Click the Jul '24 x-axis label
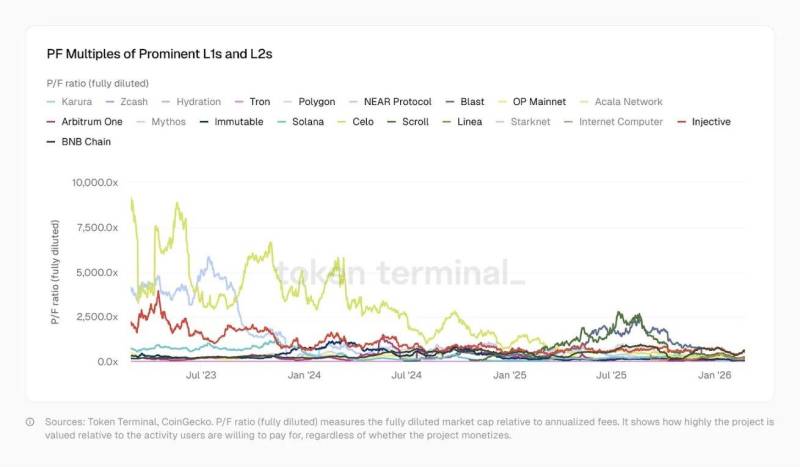Image resolution: width=800 pixels, height=467 pixels. tap(406, 375)
